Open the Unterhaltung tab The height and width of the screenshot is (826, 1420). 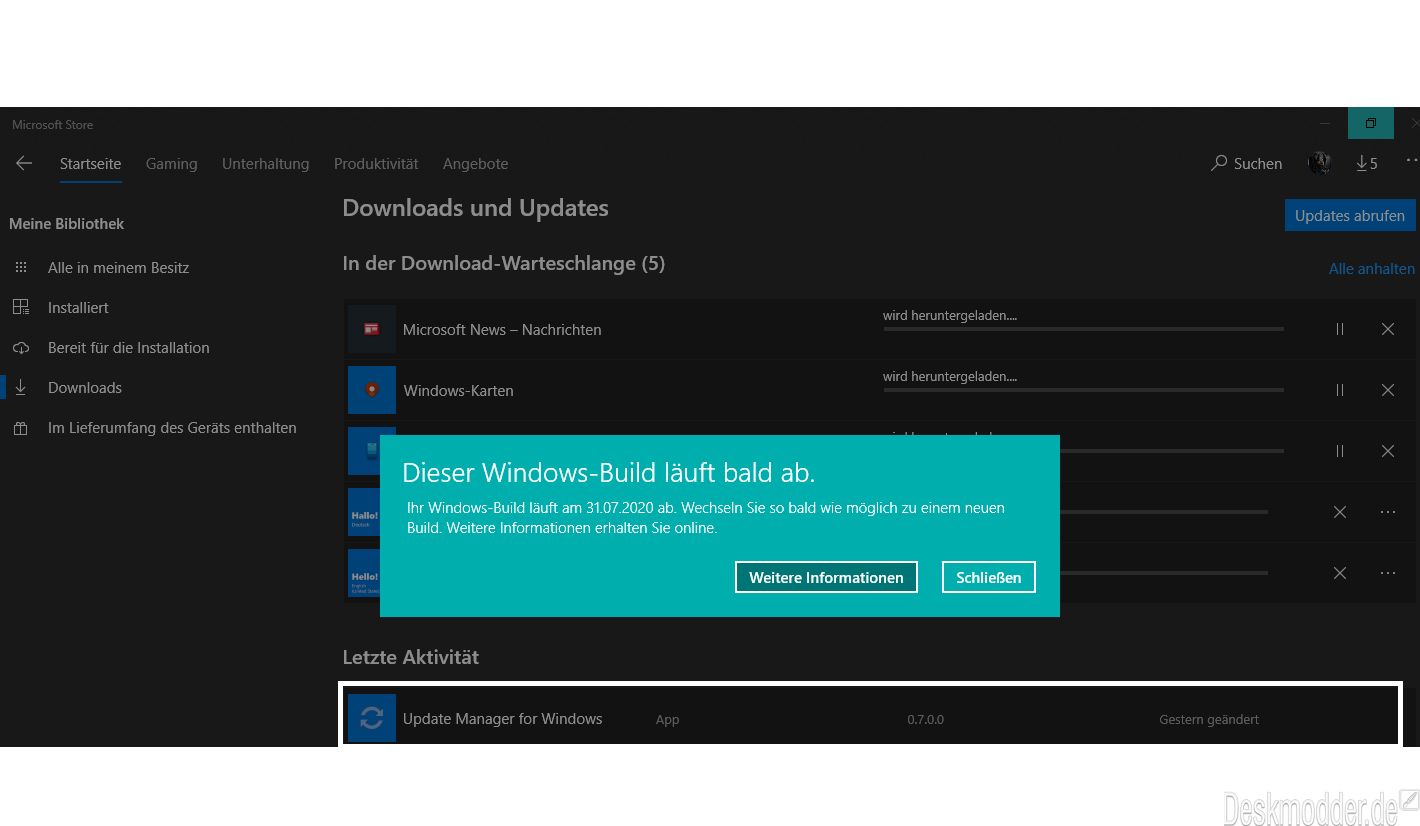[x=265, y=164]
